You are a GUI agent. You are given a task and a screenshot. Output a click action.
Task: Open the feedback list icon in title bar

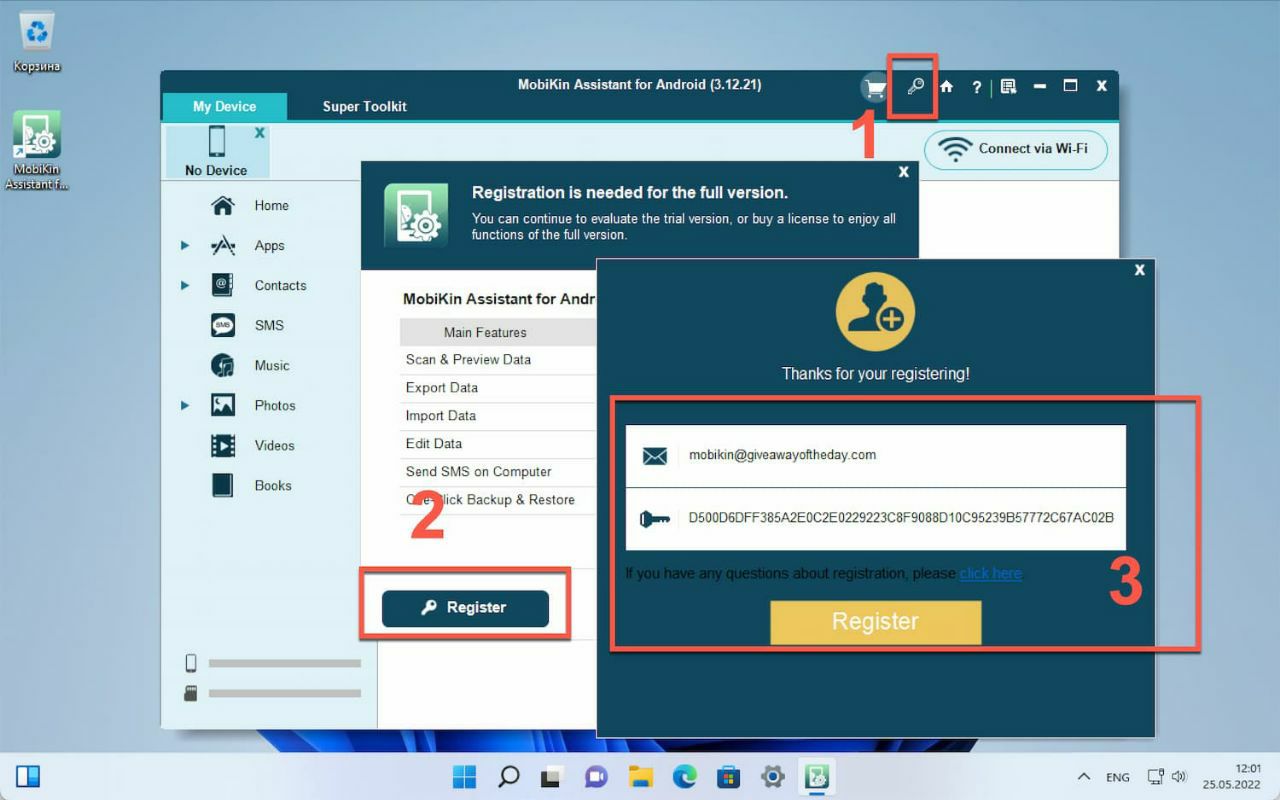[x=1008, y=86]
